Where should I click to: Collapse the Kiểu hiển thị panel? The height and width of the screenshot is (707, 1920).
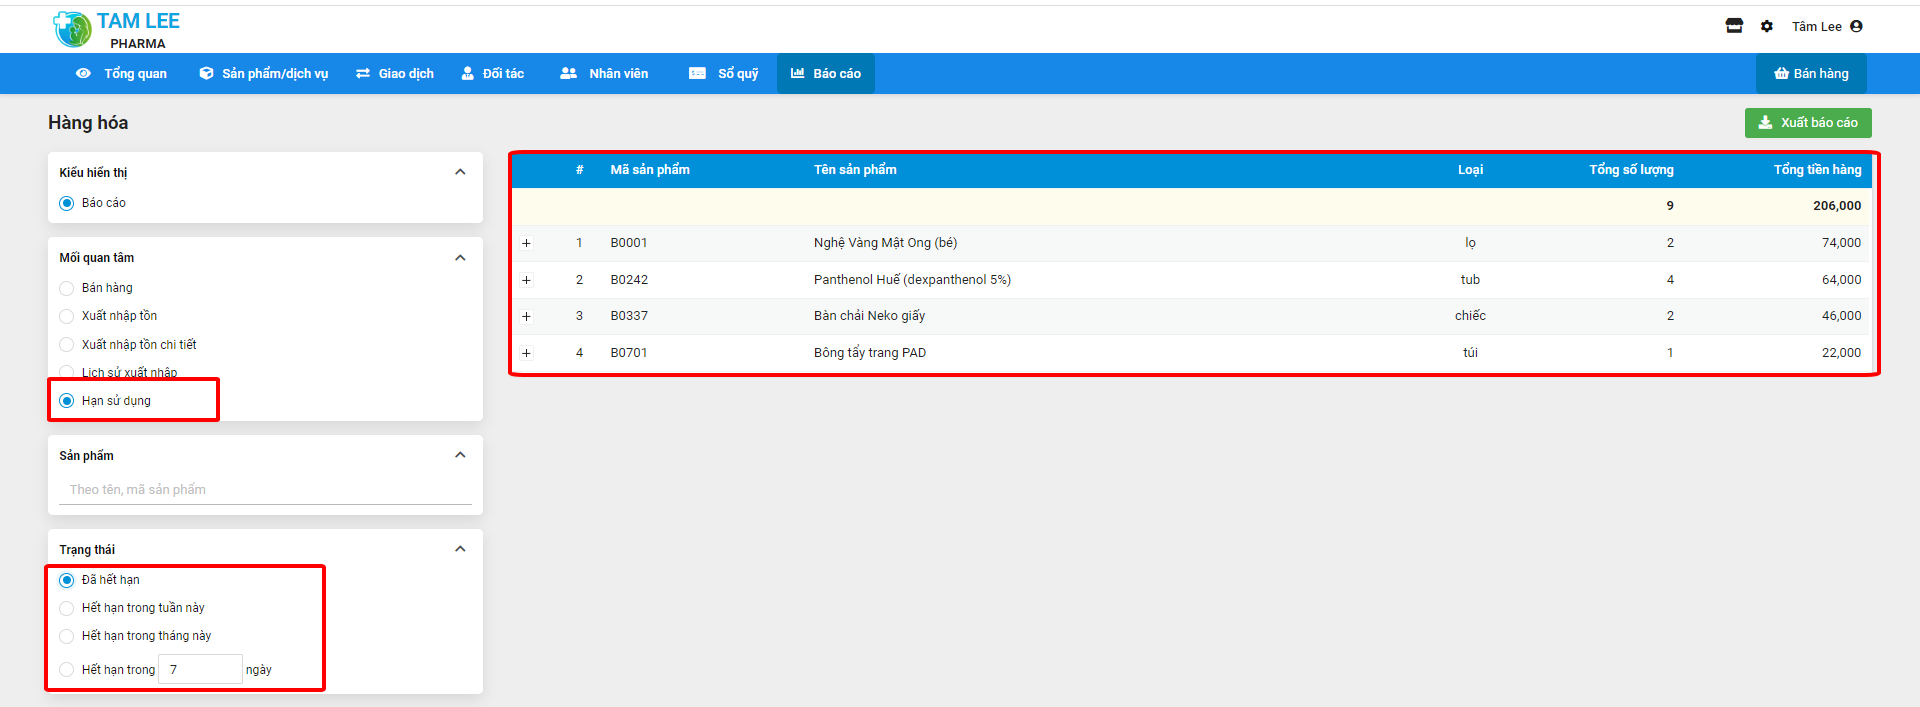pyautogui.click(x=460, y=172)
